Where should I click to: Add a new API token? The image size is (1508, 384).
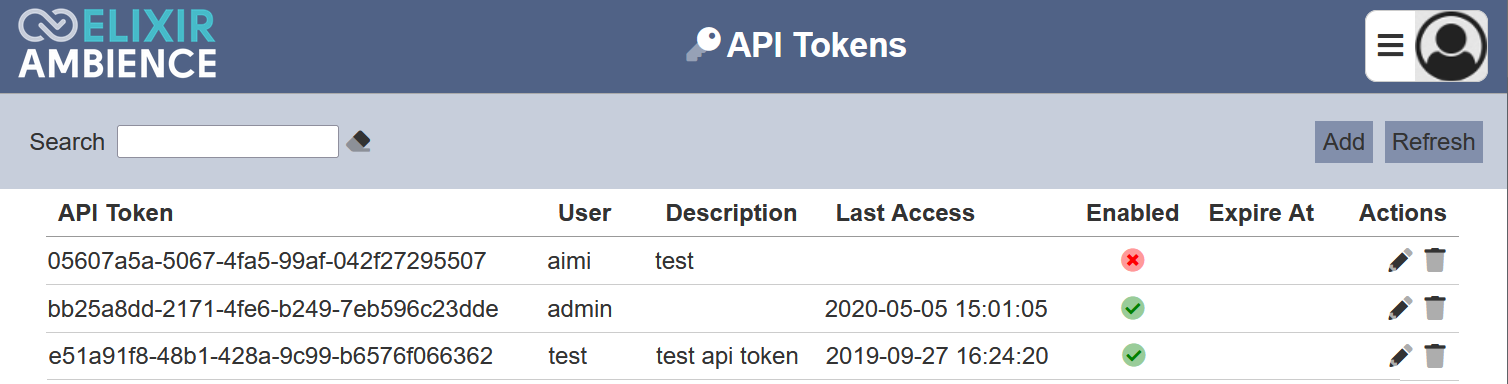1344,142
